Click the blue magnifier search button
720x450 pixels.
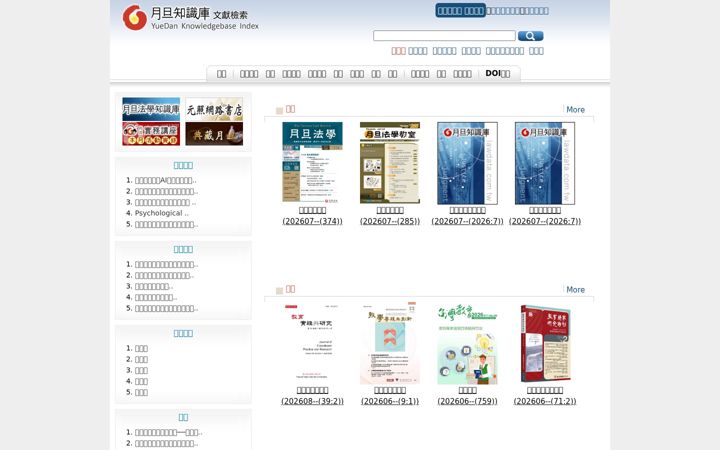[530, 36]
